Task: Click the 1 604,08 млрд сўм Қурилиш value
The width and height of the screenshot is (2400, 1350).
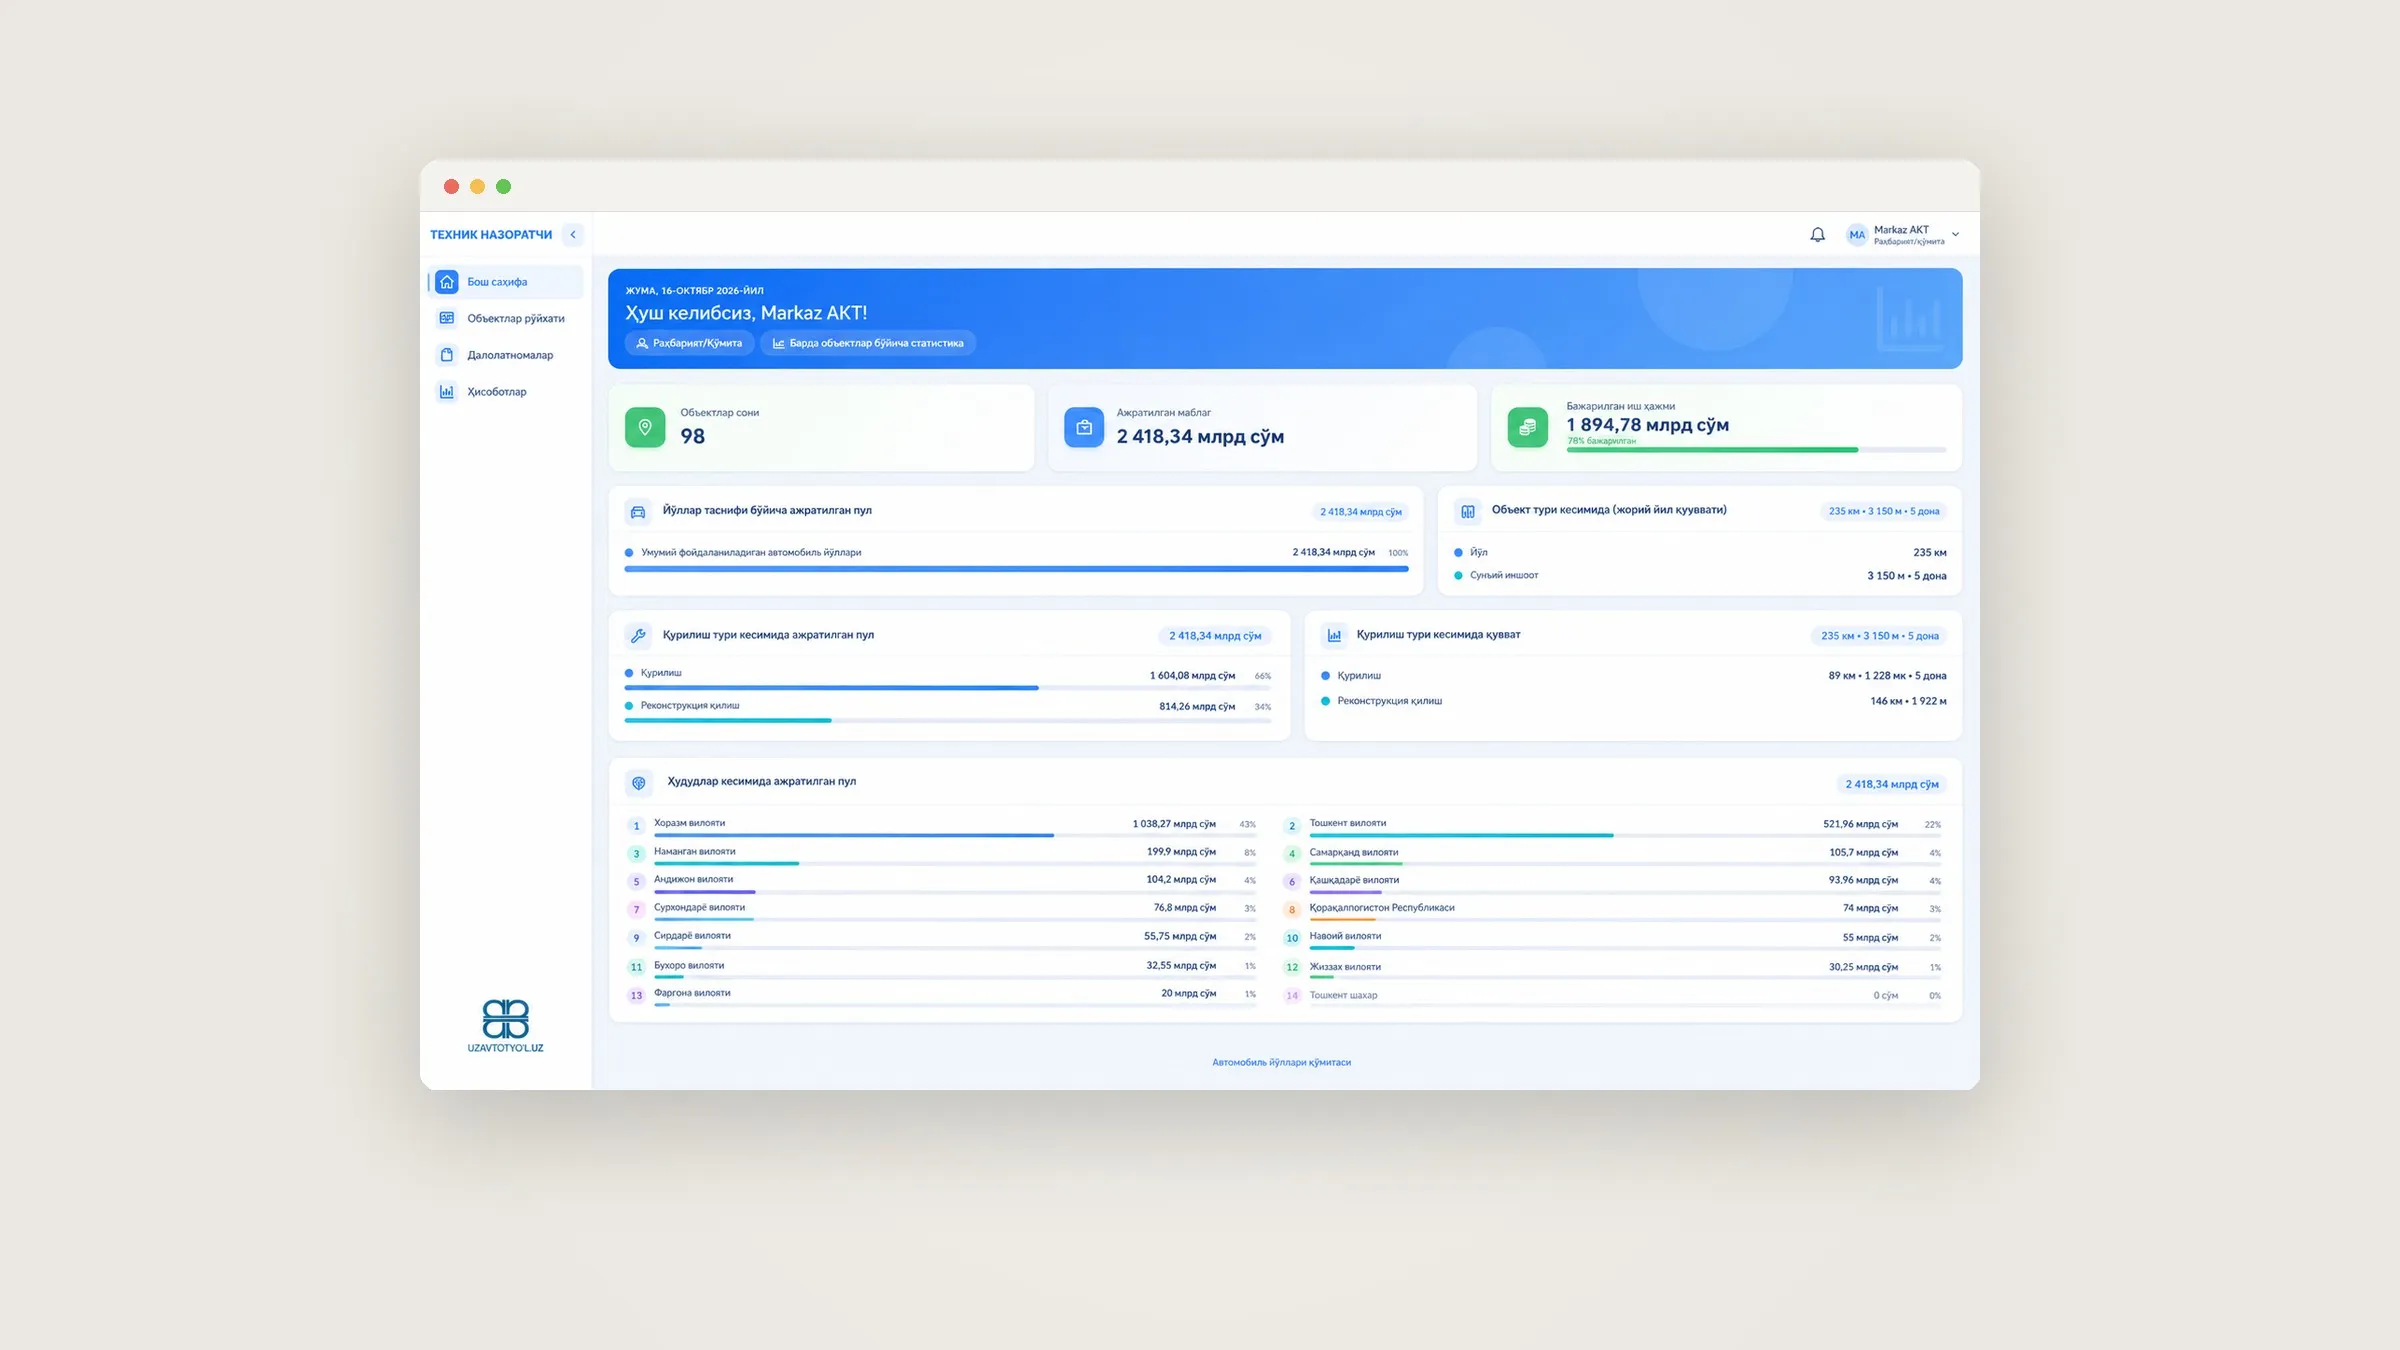Action: click(x=1192, y=676)
